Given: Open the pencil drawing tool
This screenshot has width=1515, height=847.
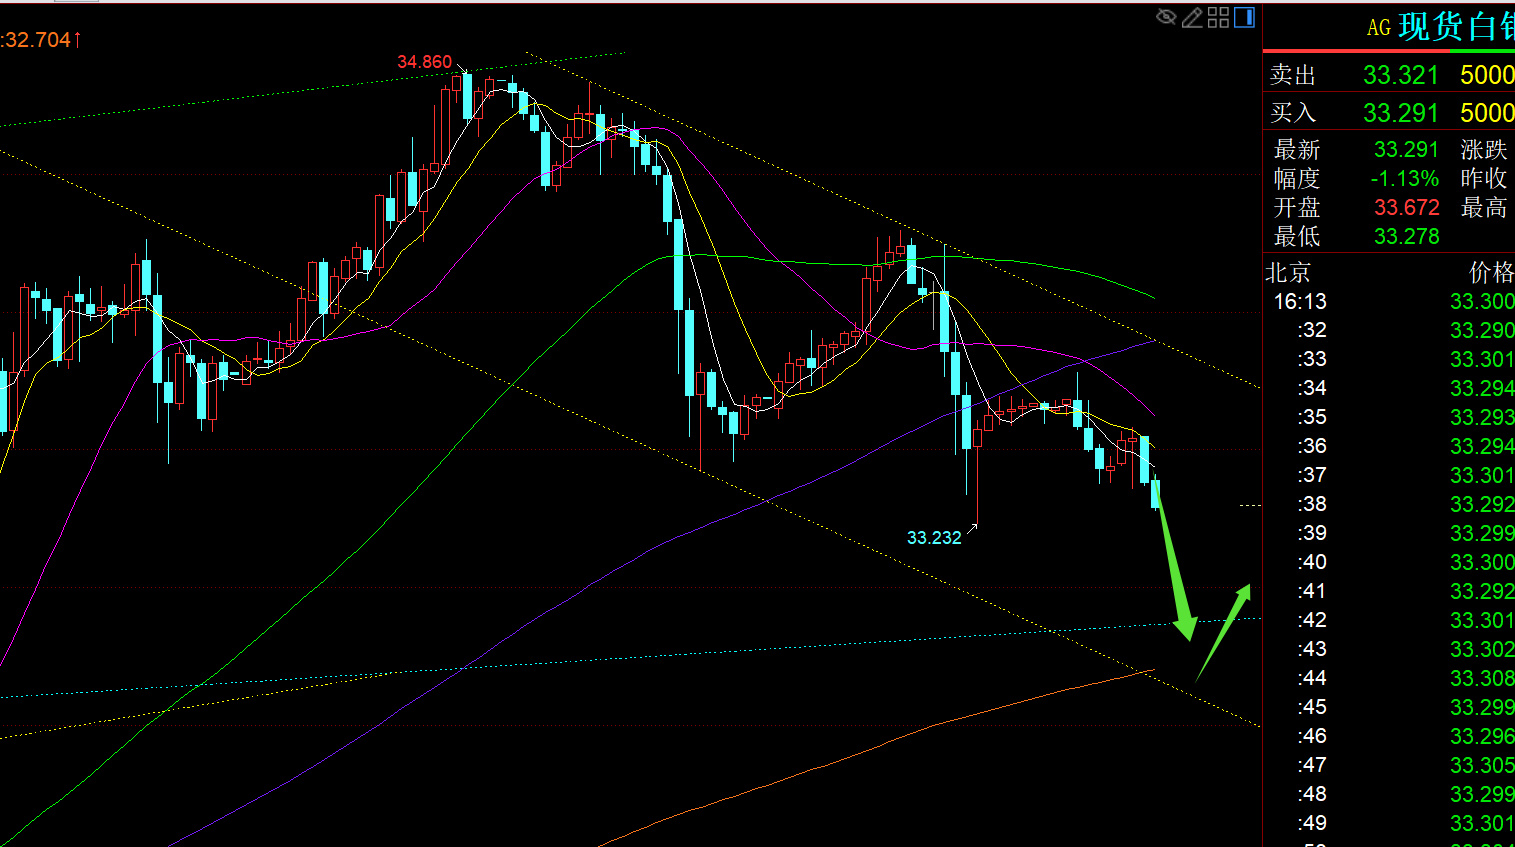Looking at the screenshot, I should (1192, 17).
